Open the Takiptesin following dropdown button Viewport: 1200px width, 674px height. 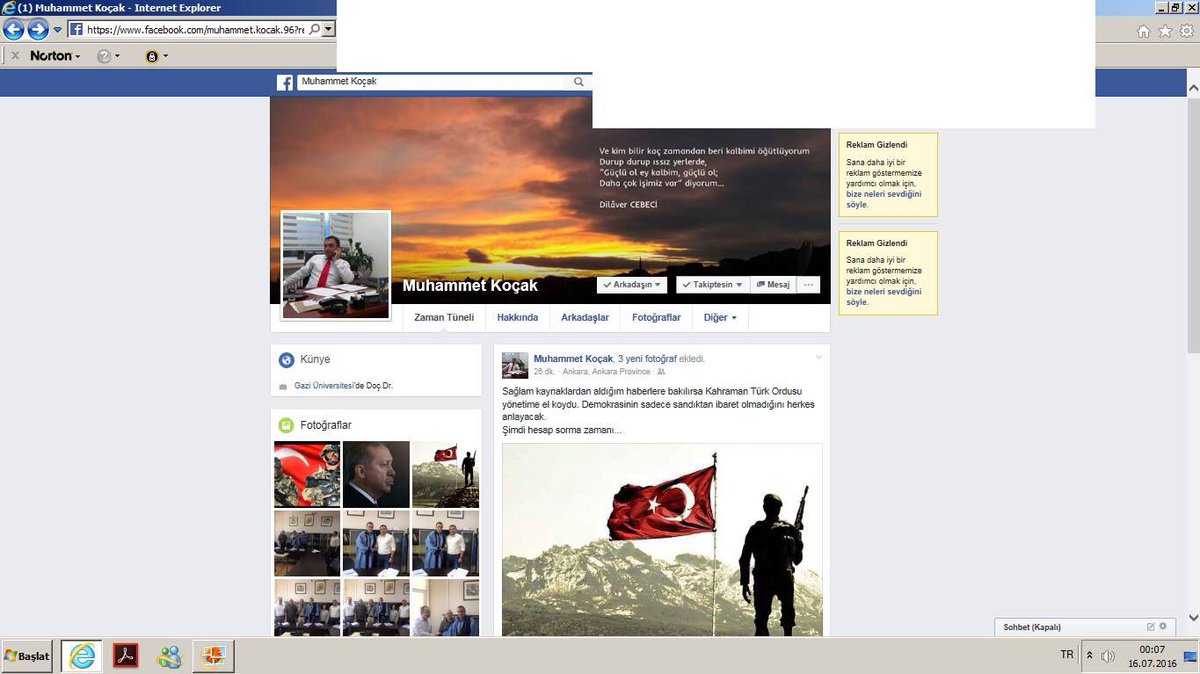[712, 285]
